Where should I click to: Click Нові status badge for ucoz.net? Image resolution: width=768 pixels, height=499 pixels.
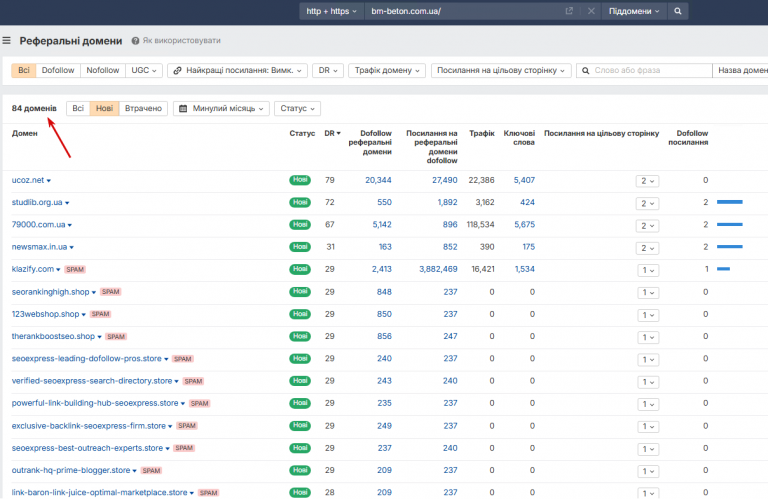pyautogui.click(x=300, y=180)
